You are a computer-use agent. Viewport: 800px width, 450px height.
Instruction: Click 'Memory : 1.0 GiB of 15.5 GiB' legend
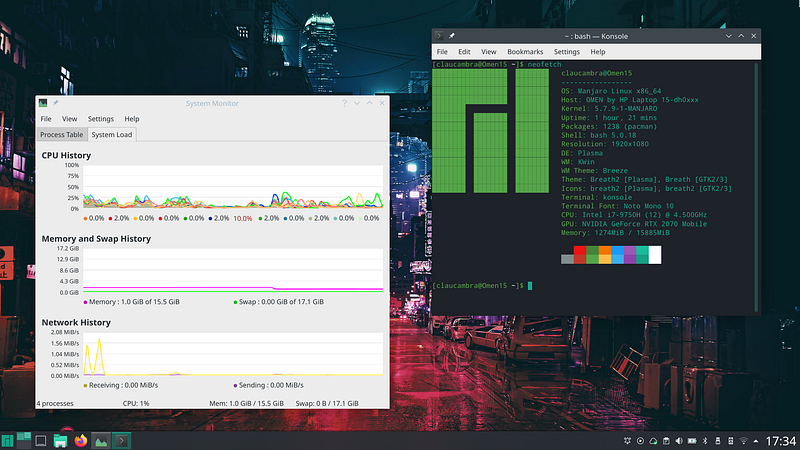point(132,302)
